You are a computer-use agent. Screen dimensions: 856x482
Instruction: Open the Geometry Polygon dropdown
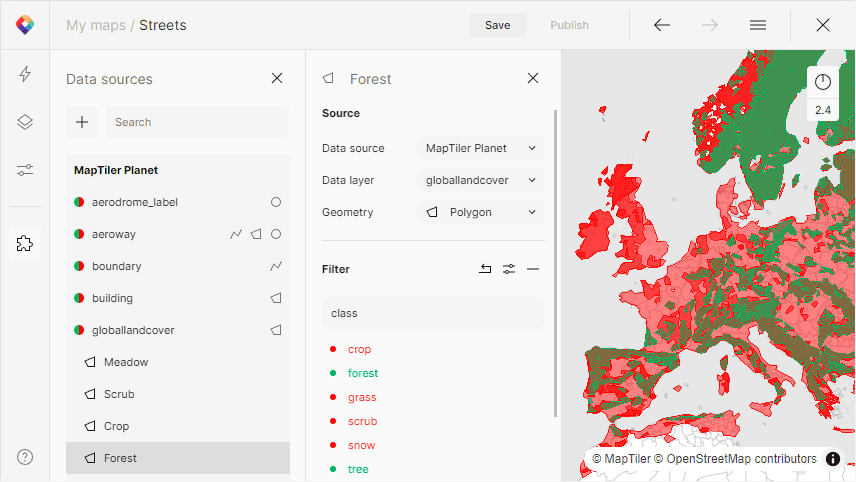pos(481,212)
